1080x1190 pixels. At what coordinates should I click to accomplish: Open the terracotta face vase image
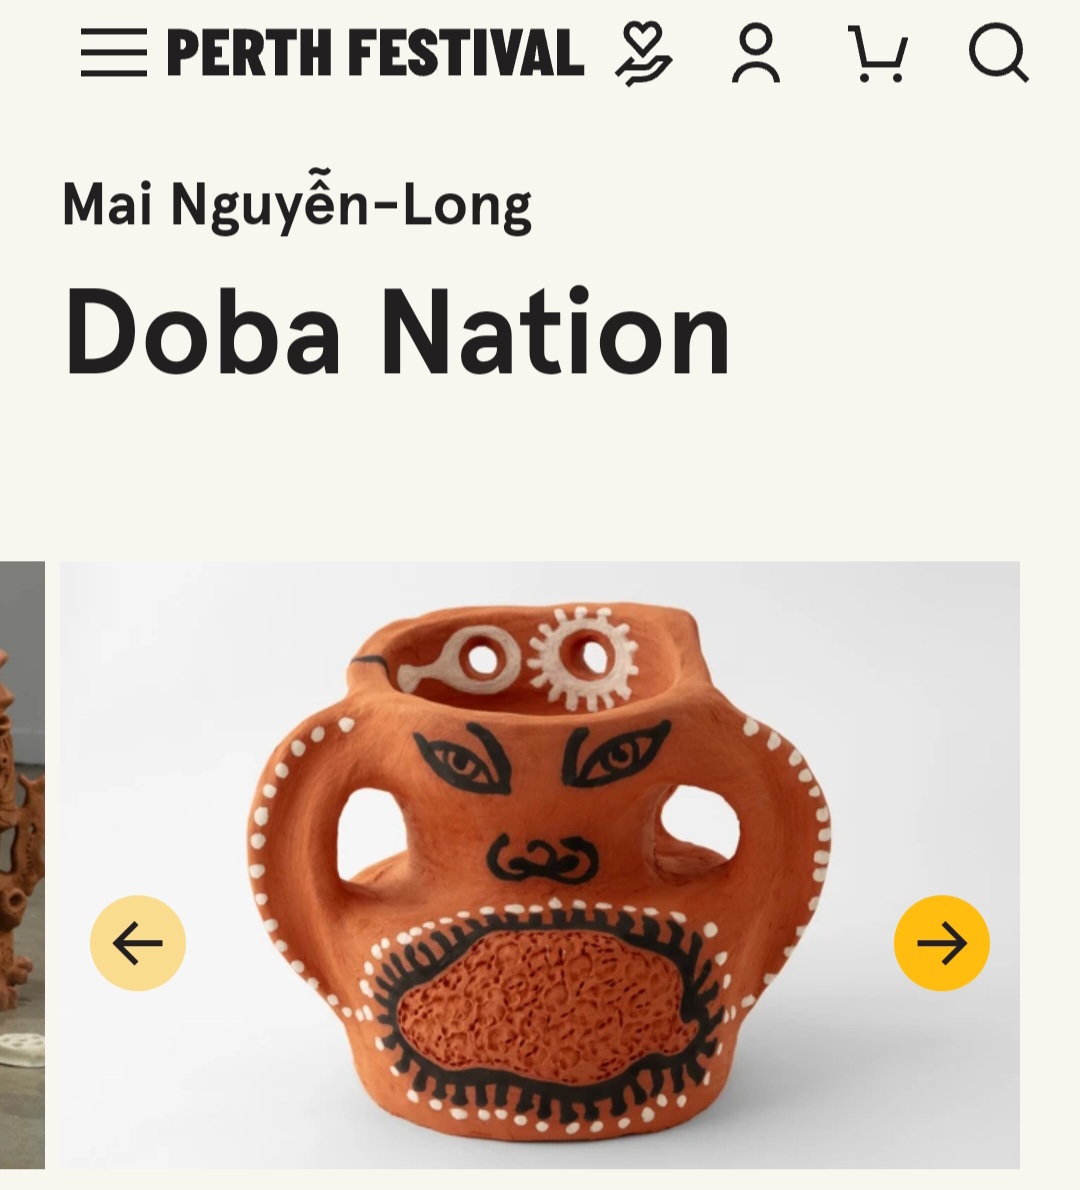(x=540, y=865)
